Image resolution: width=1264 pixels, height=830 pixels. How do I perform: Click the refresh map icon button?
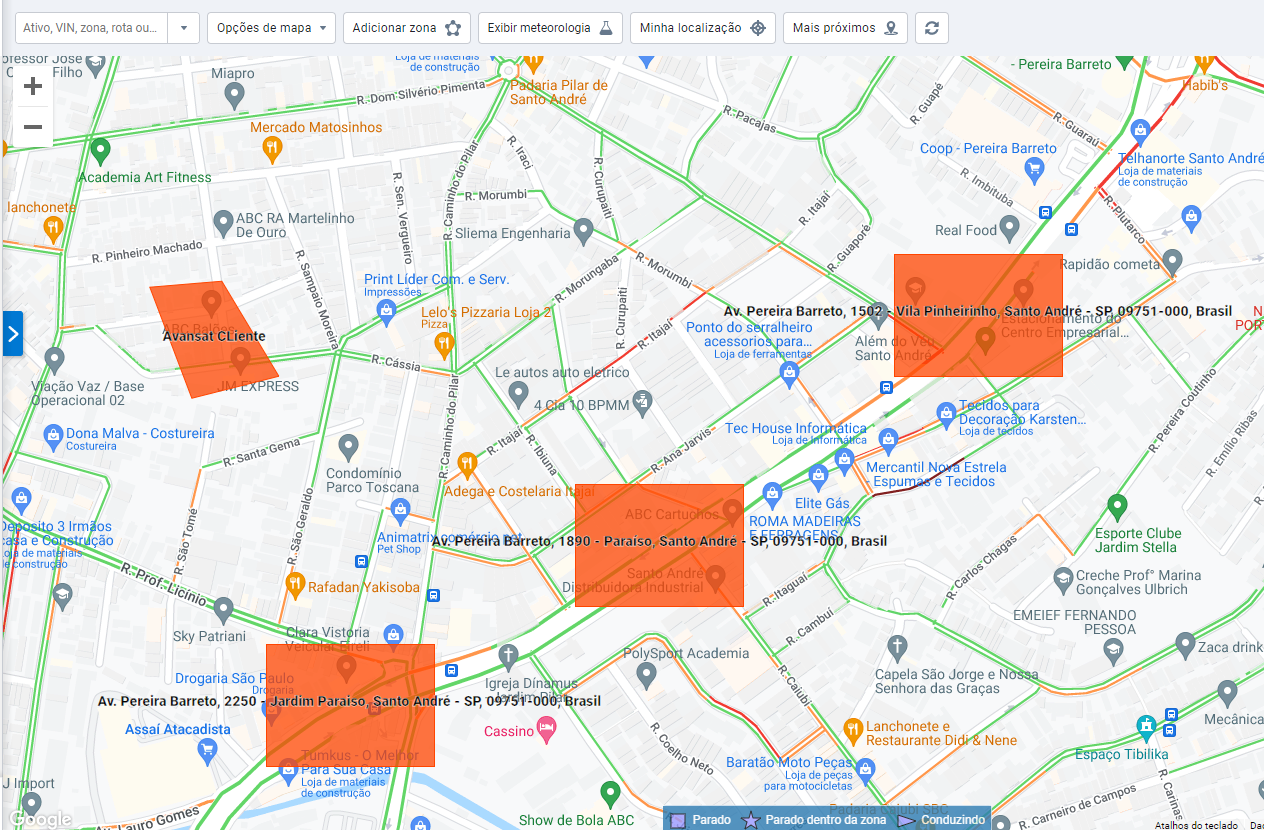click(x=931, y=28)
